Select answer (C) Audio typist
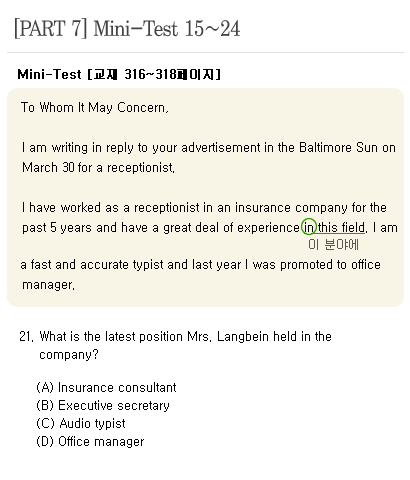This screenshot has height=480, width=410. [x=81, y=424]
